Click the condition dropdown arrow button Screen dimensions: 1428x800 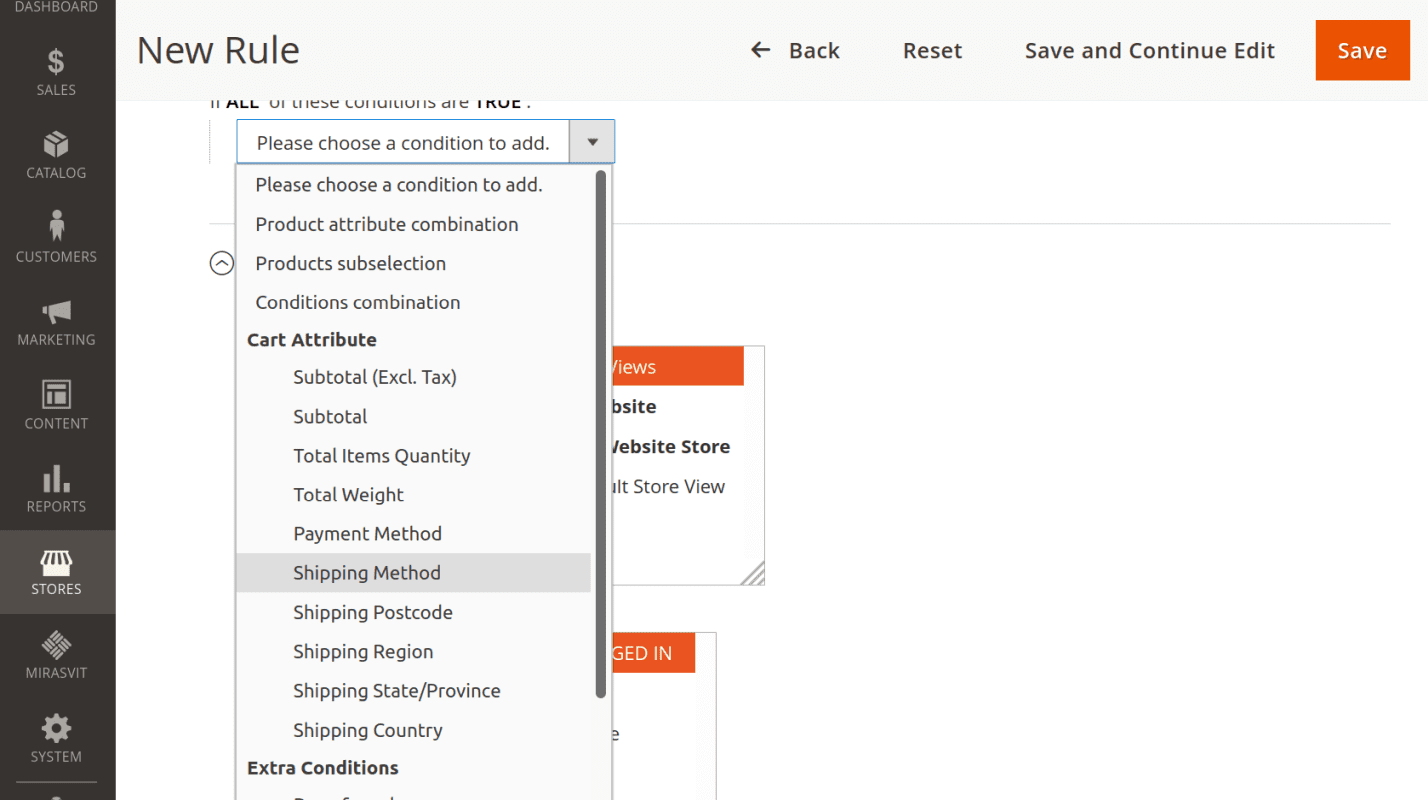(592, 142)
